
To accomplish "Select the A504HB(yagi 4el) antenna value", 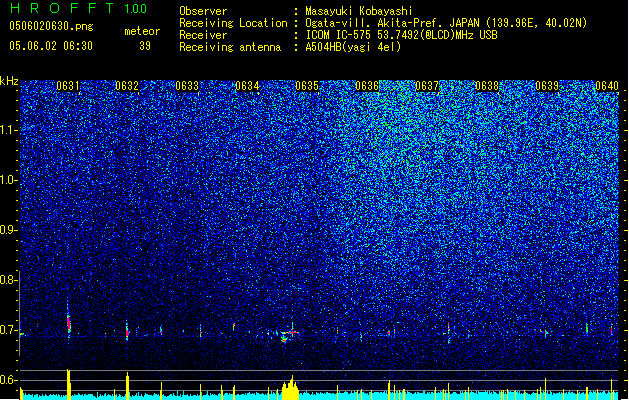I will [x=353, y=47].
